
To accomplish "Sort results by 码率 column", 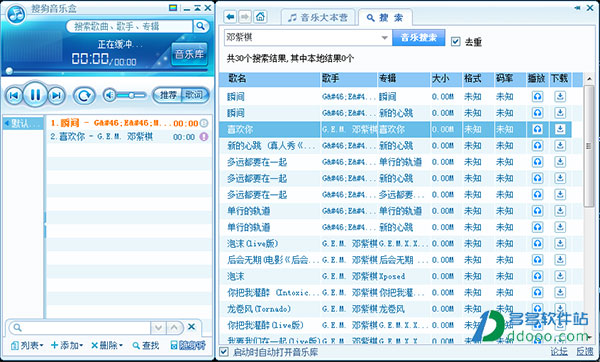I will 510,79.
